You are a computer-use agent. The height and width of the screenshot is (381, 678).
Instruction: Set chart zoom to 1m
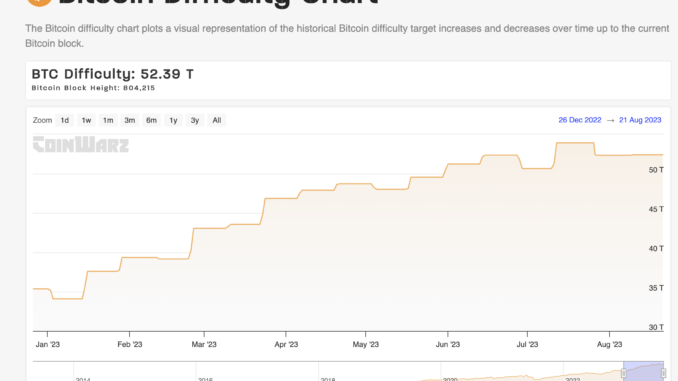[x=108, y=120]
